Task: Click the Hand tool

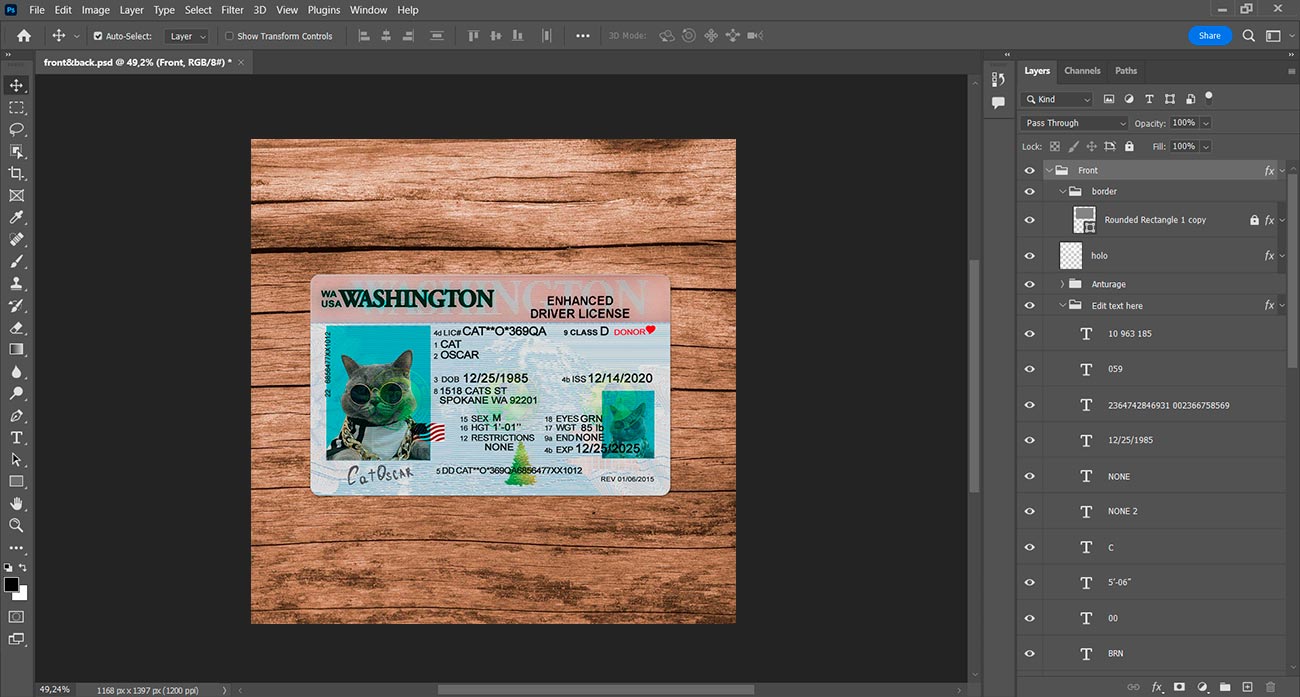Action: pos(17,503)
